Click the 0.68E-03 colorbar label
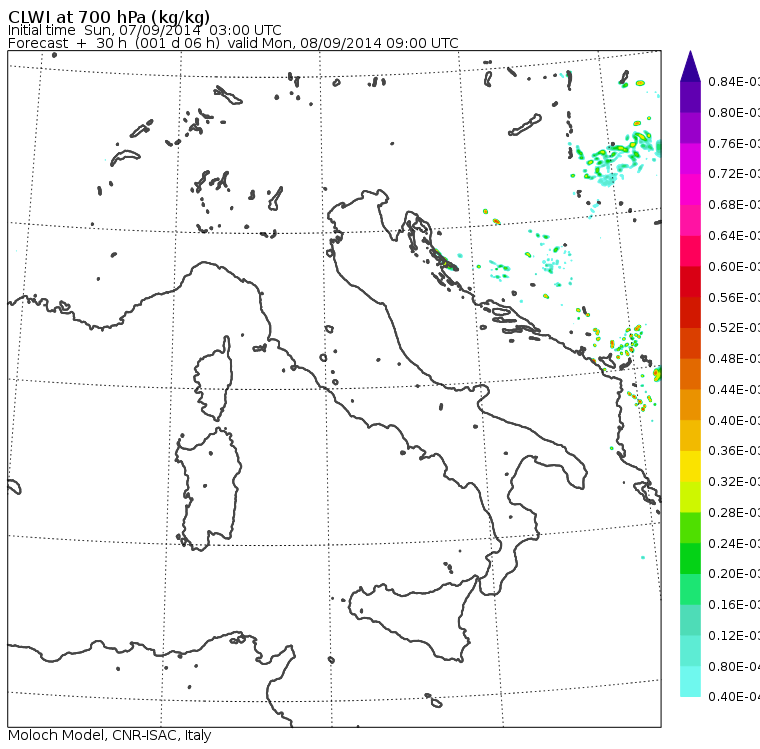This screenshot has height=749, width=760. 734,205
